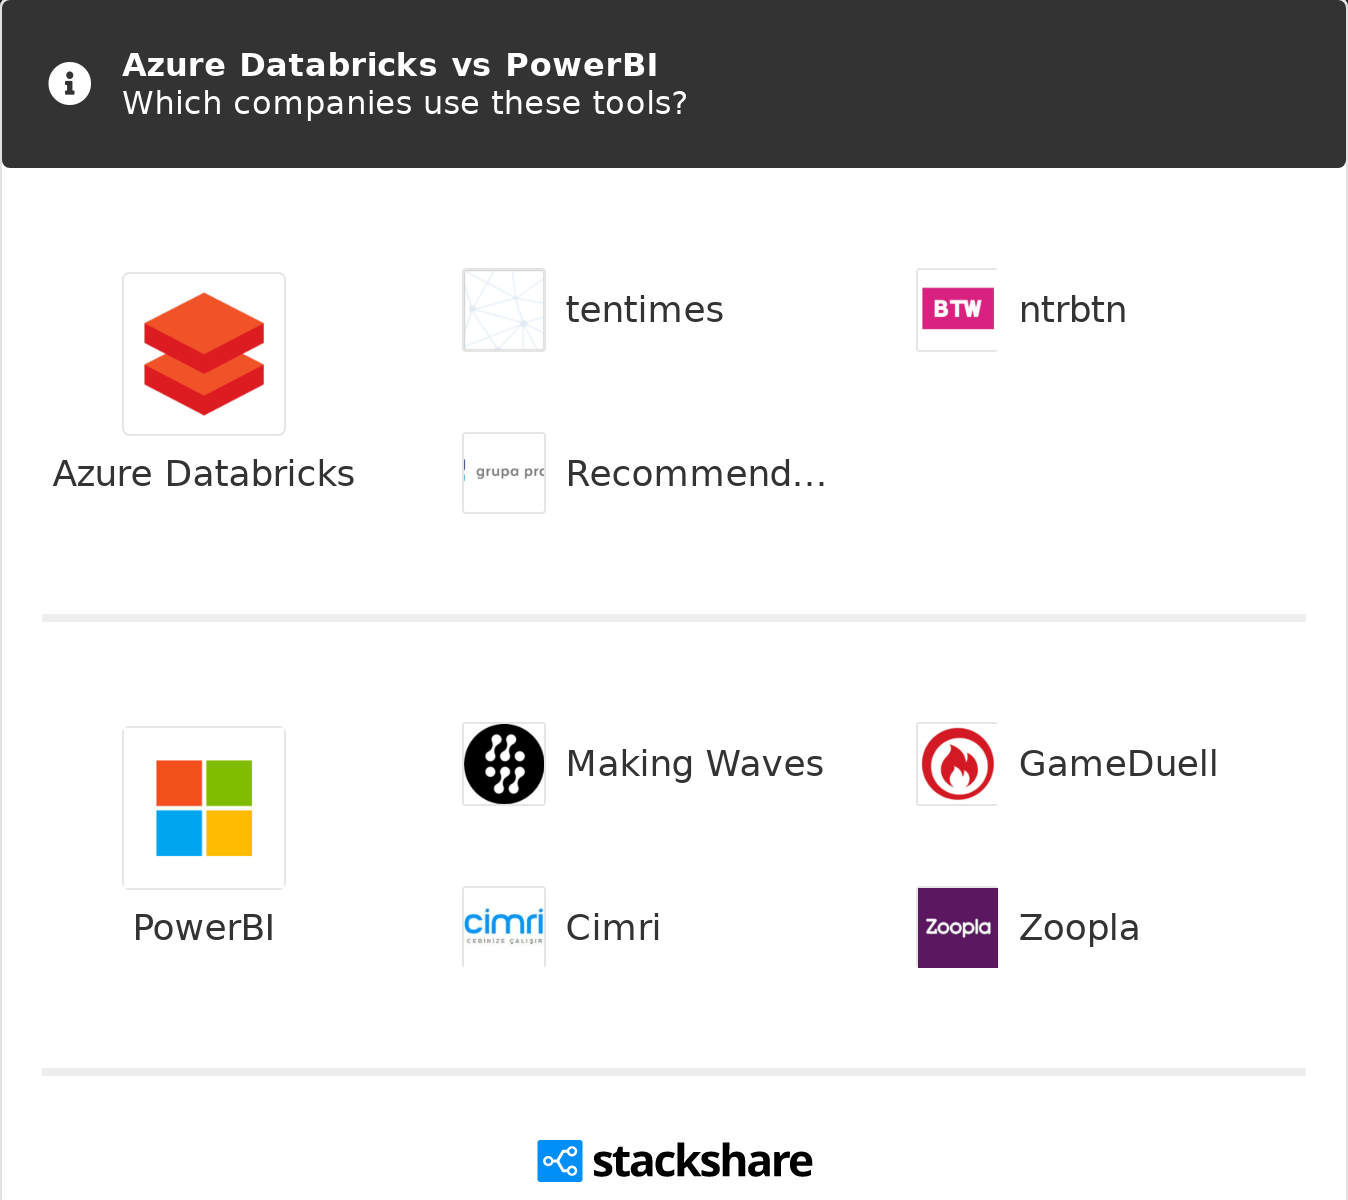Click the tentimes company logo
This screenshot has width=1348, height=1200.
pos(504,310)
